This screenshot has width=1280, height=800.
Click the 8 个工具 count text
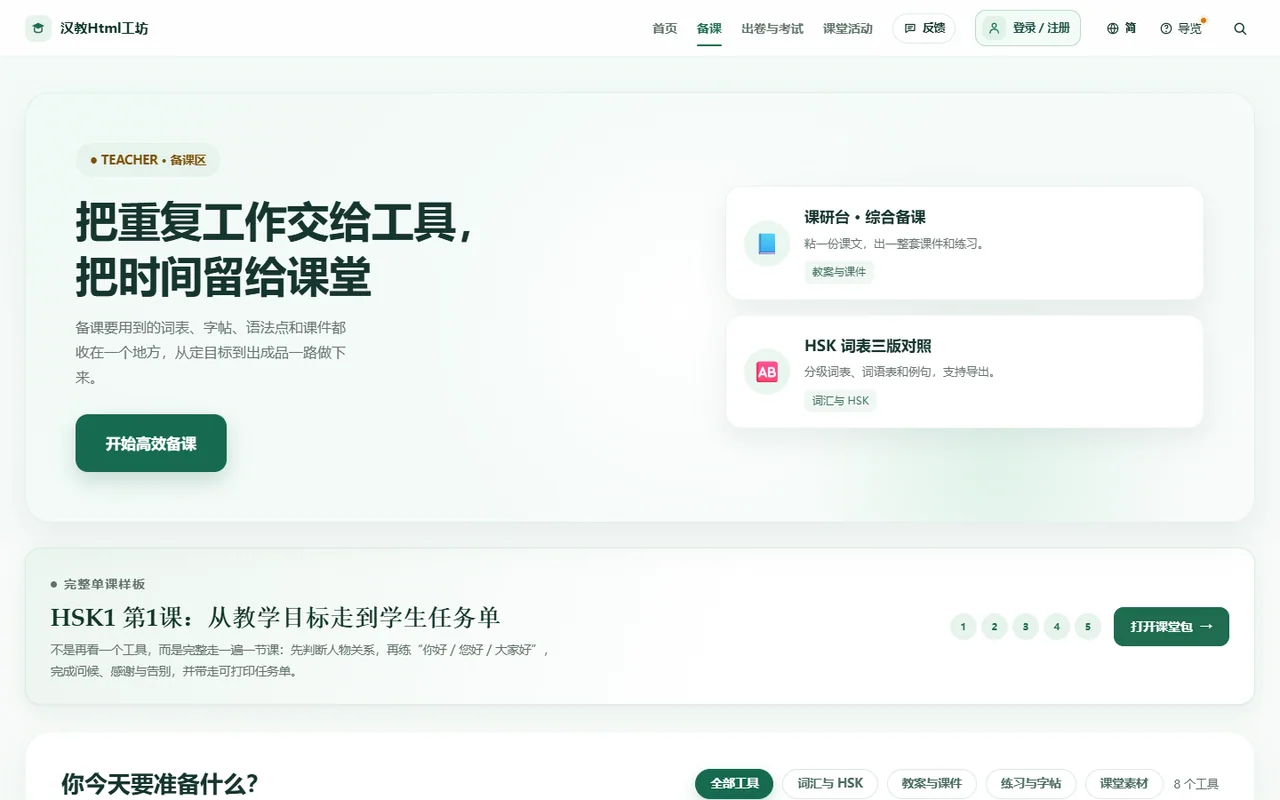[x=1196, y=784]
